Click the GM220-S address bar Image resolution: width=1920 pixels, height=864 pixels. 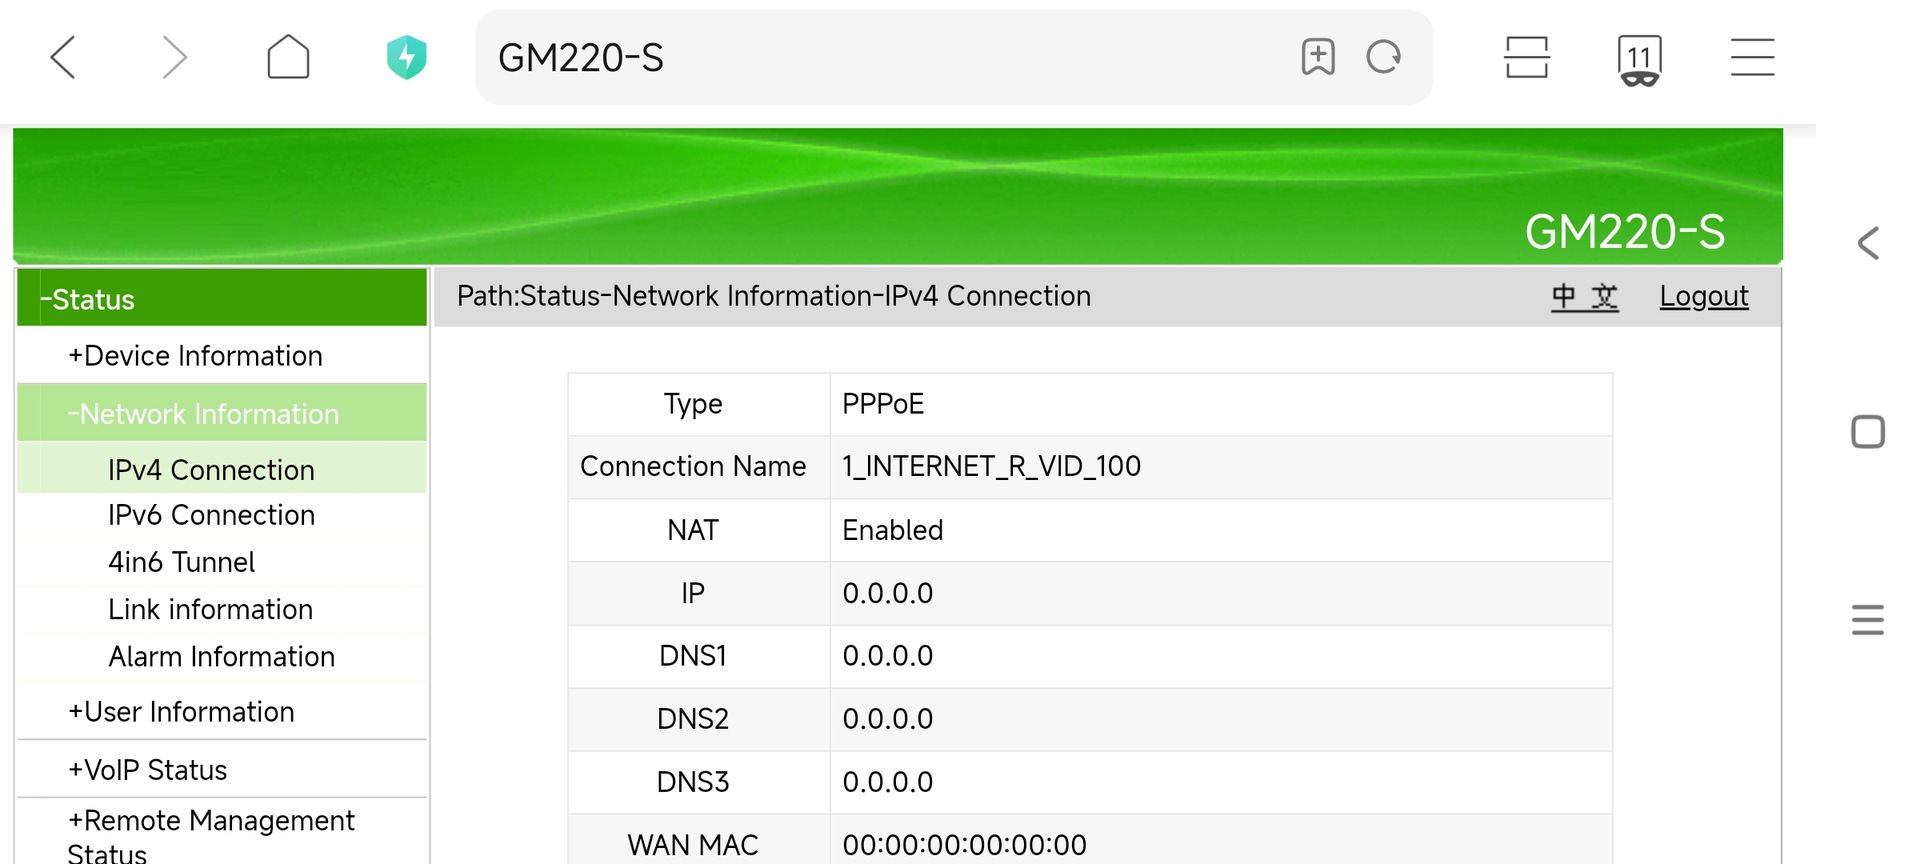tap(954, 57)
